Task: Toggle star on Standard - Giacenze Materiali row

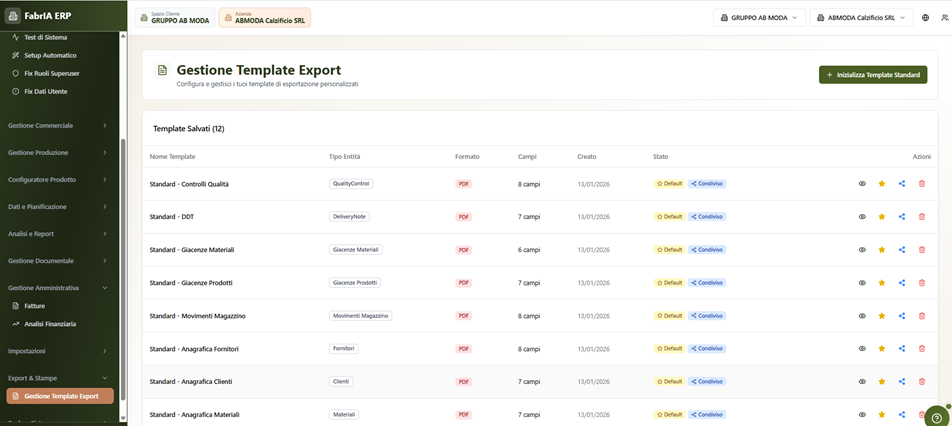Action: pos(882,249)
